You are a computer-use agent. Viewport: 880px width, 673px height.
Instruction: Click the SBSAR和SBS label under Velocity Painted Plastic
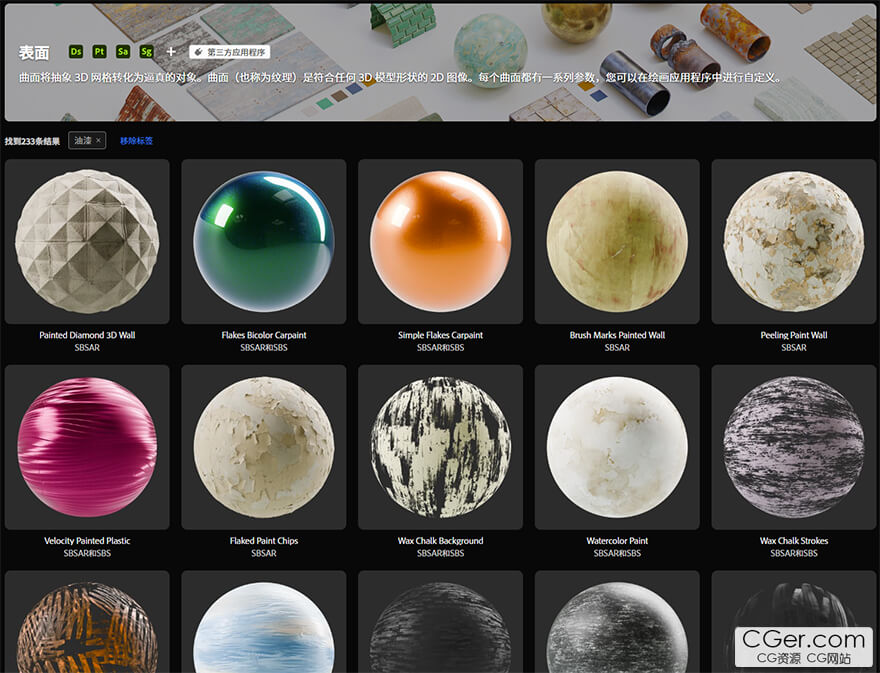pyautogui.click(x=87, y=553)
